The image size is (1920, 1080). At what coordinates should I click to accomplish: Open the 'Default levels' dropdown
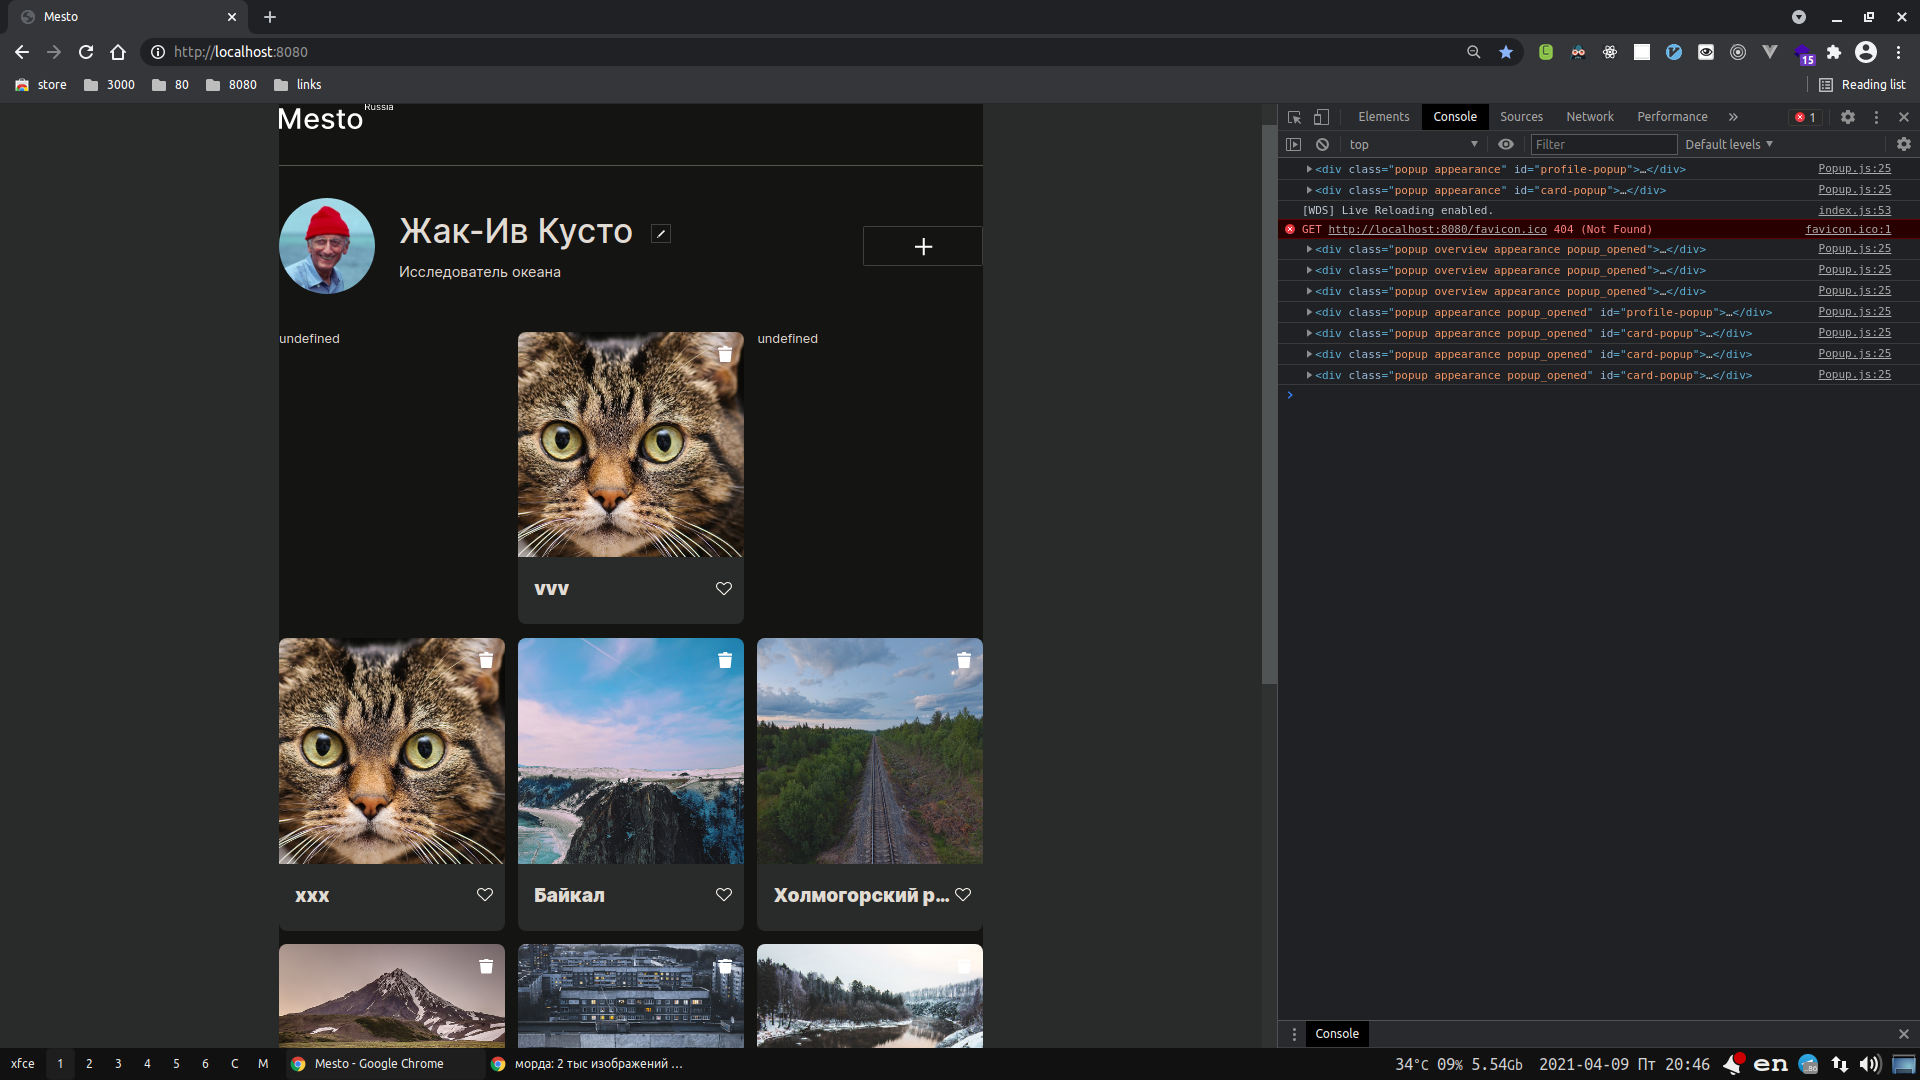click(1729, 144)
